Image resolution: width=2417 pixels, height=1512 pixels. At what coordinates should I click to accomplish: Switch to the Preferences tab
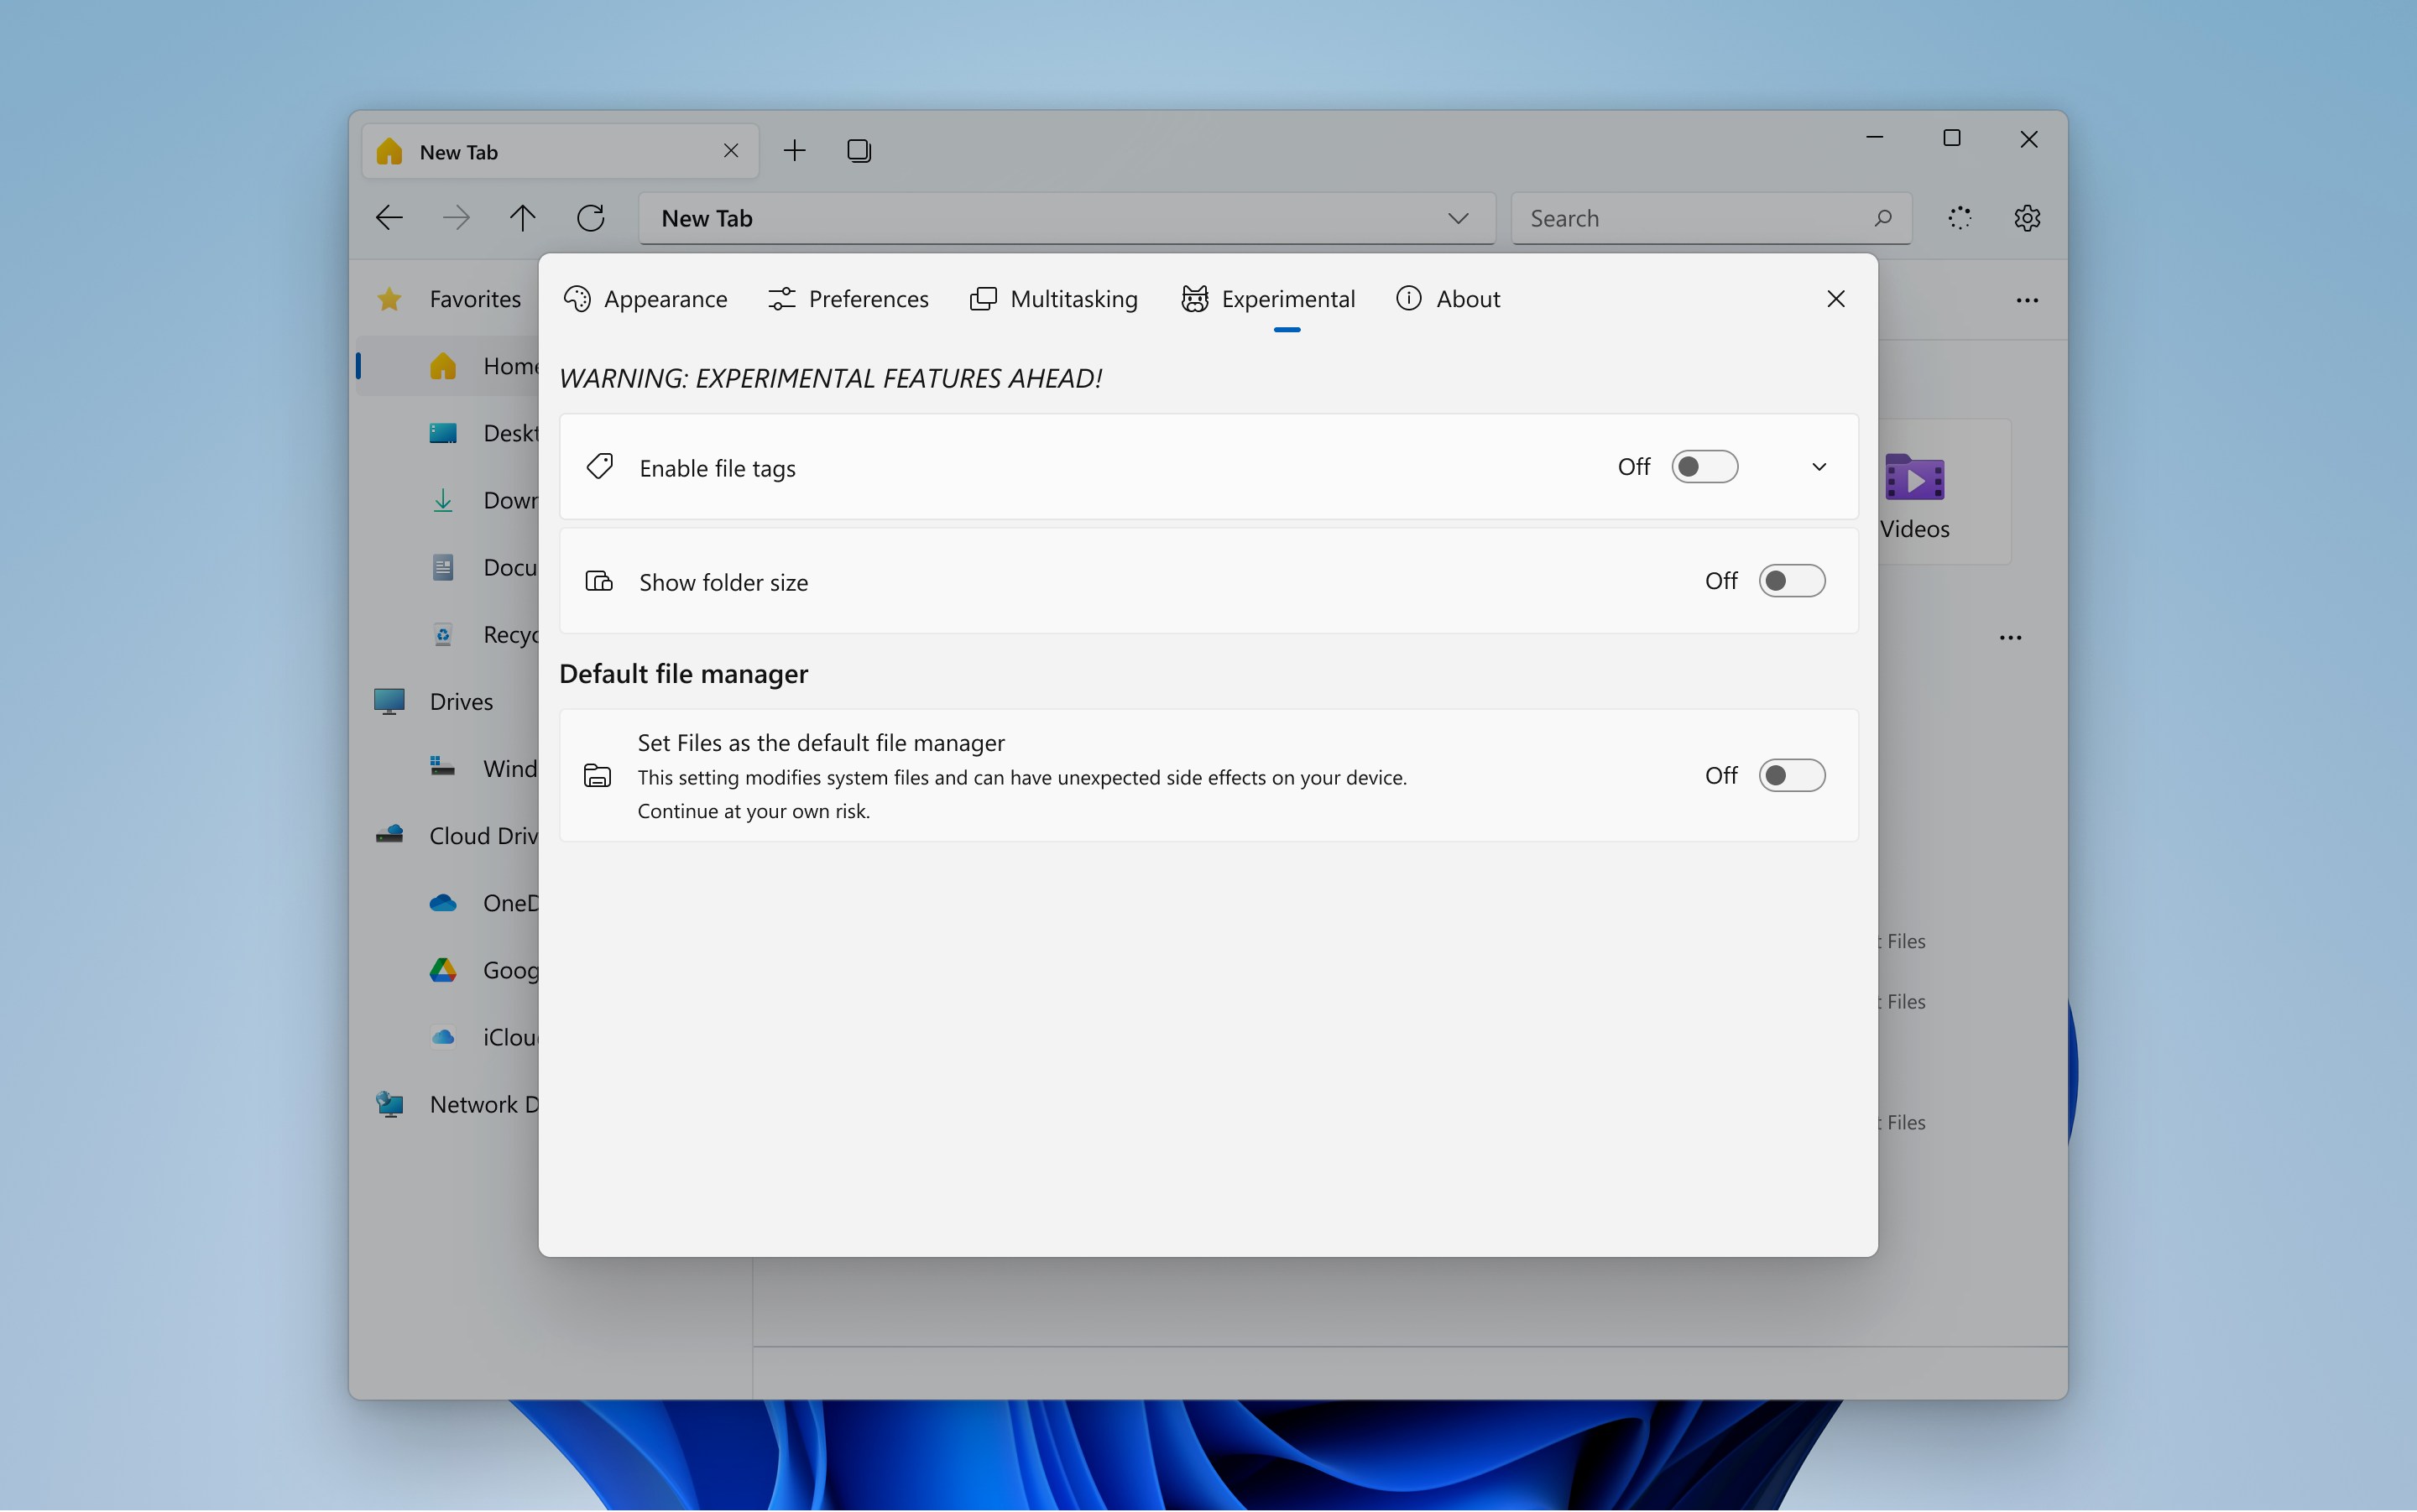(x=849, y=299)
